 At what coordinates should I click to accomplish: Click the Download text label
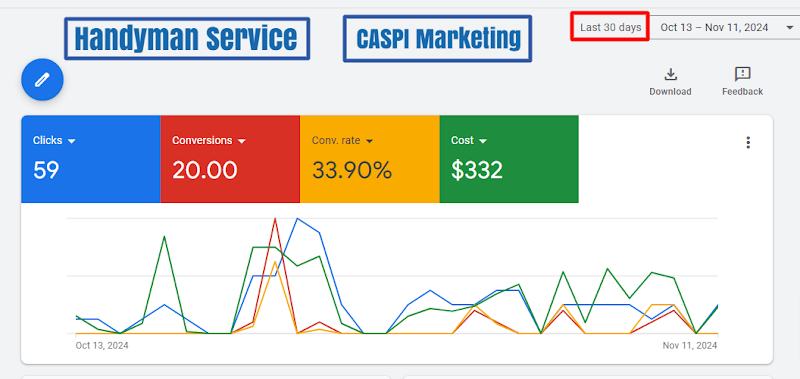point(670,92)
